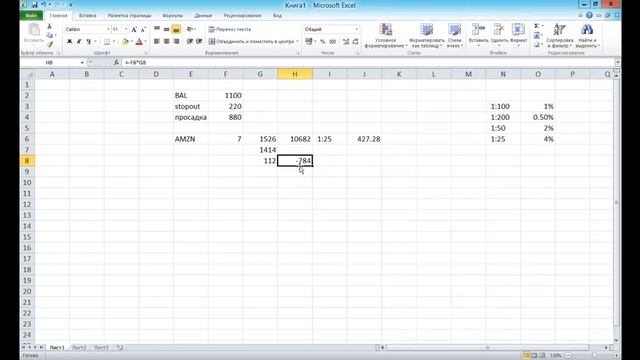This screenshot has width=640, height=360.
Task: Decrease decimal places icon
Action: coord(356,42)
